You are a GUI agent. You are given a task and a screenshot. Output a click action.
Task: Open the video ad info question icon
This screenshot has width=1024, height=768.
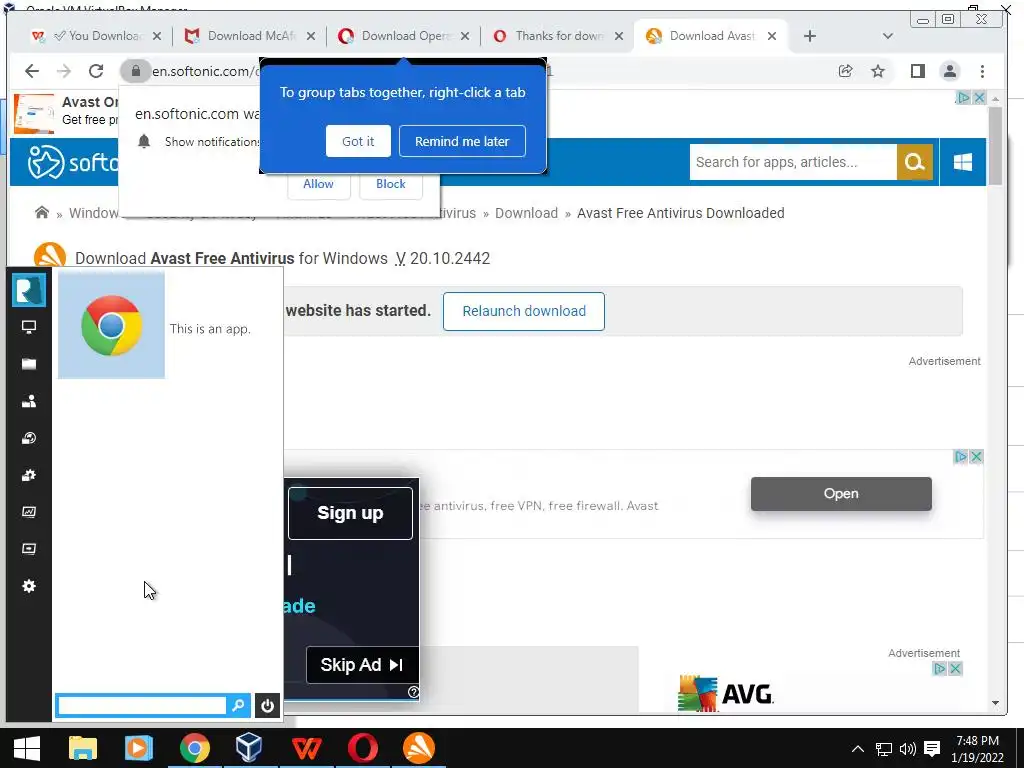[x=413, y=692]
